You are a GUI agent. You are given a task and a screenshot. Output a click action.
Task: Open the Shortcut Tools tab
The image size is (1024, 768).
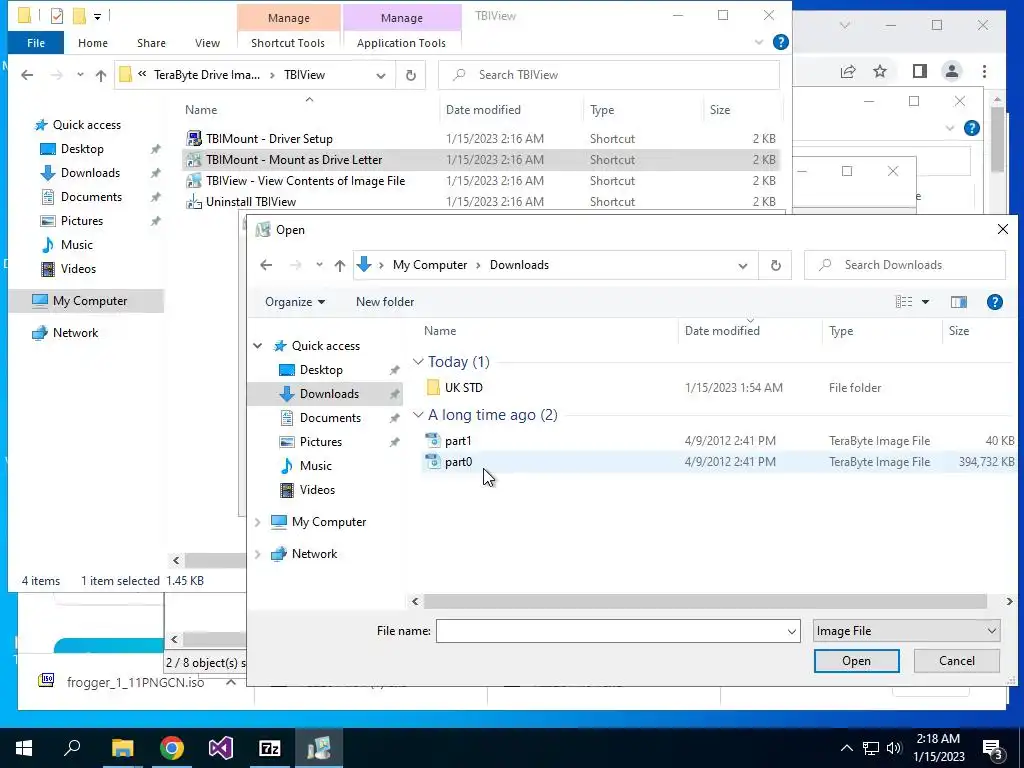pyautogui.click(x=288, y=43)
